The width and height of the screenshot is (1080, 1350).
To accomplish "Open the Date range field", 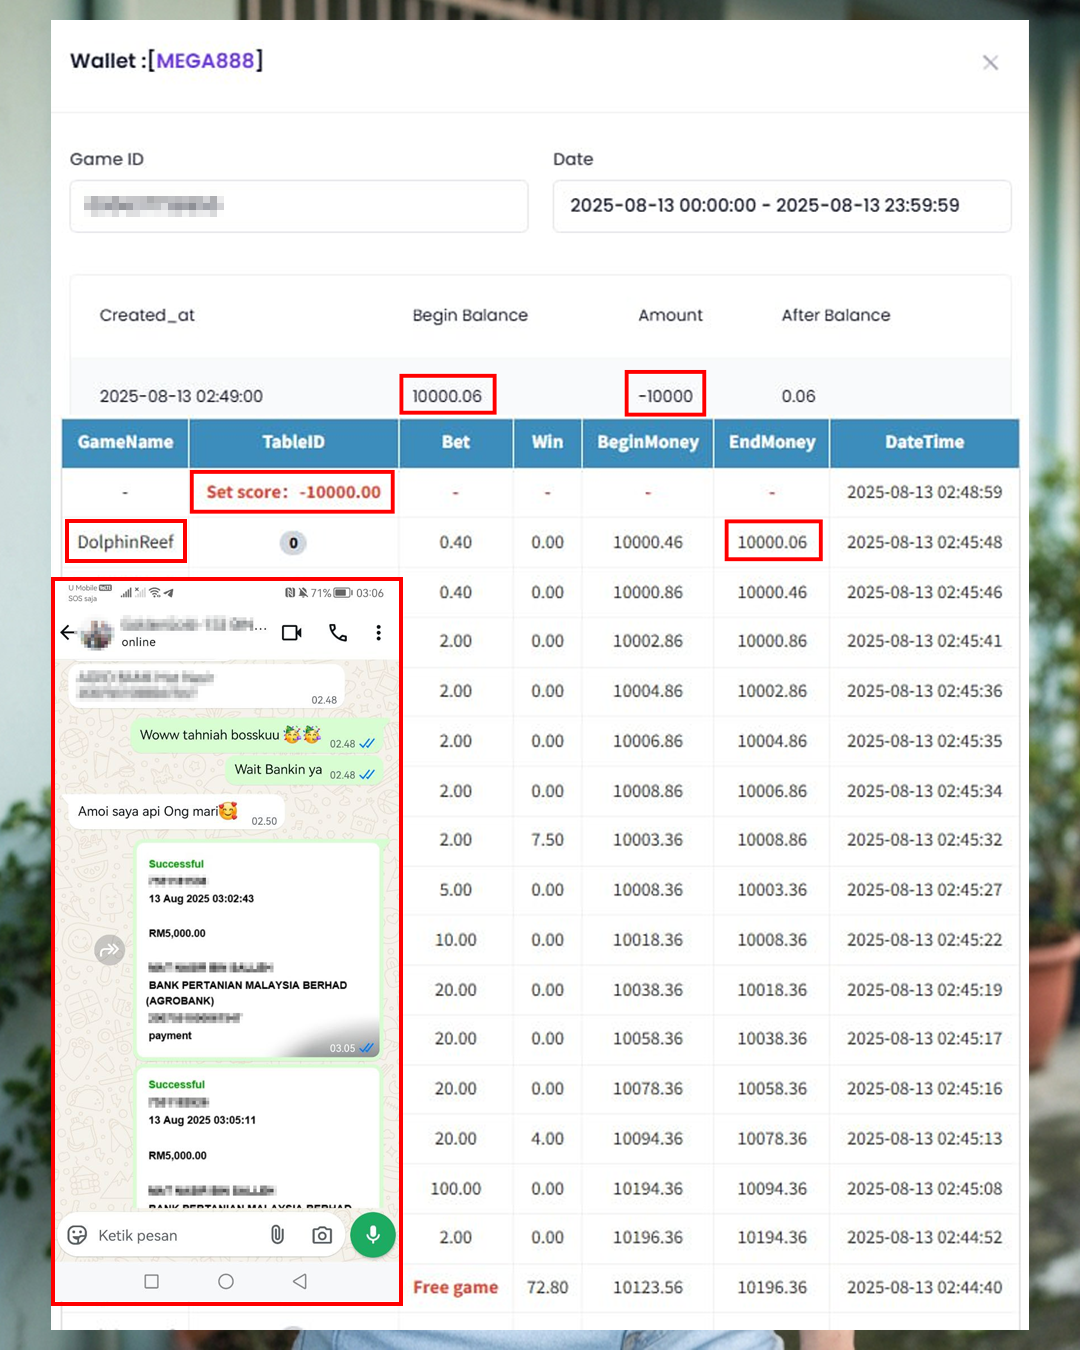I will click(x=782, y=206).
